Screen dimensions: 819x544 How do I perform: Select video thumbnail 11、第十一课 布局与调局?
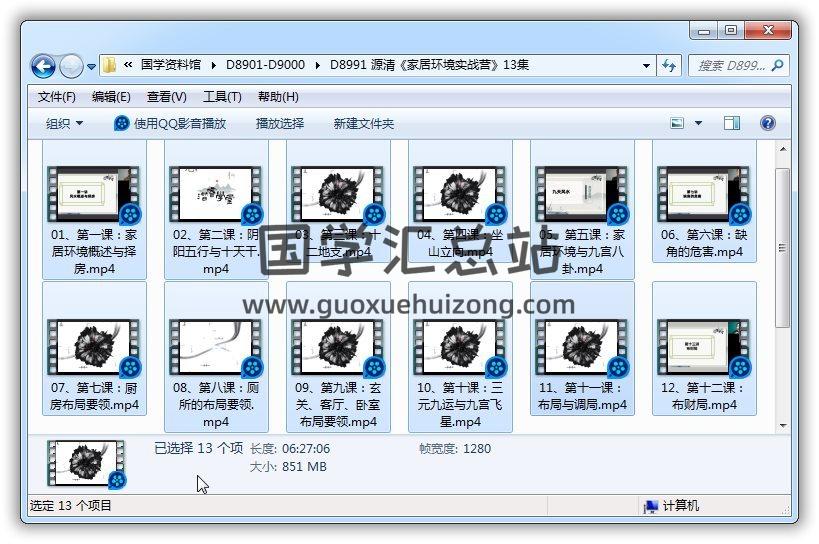(582, 347)
